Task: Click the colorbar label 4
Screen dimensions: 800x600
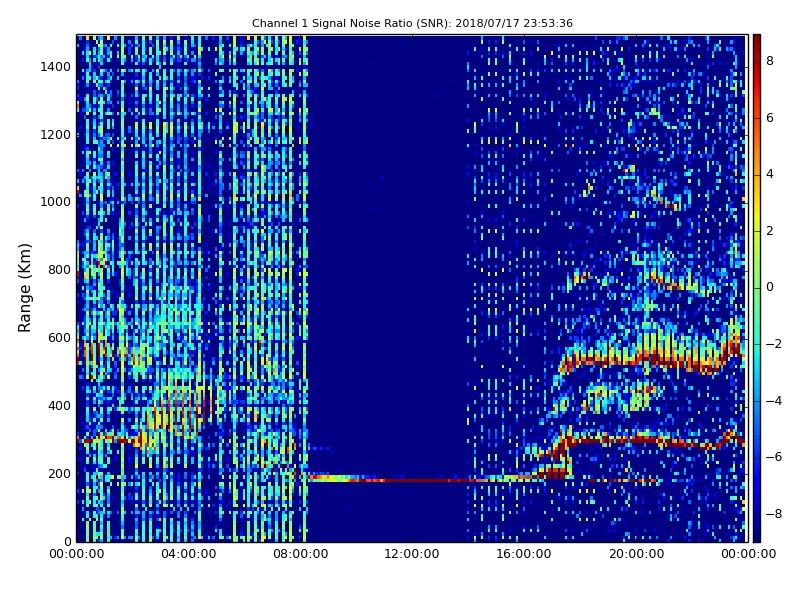Action: point(770,174)
